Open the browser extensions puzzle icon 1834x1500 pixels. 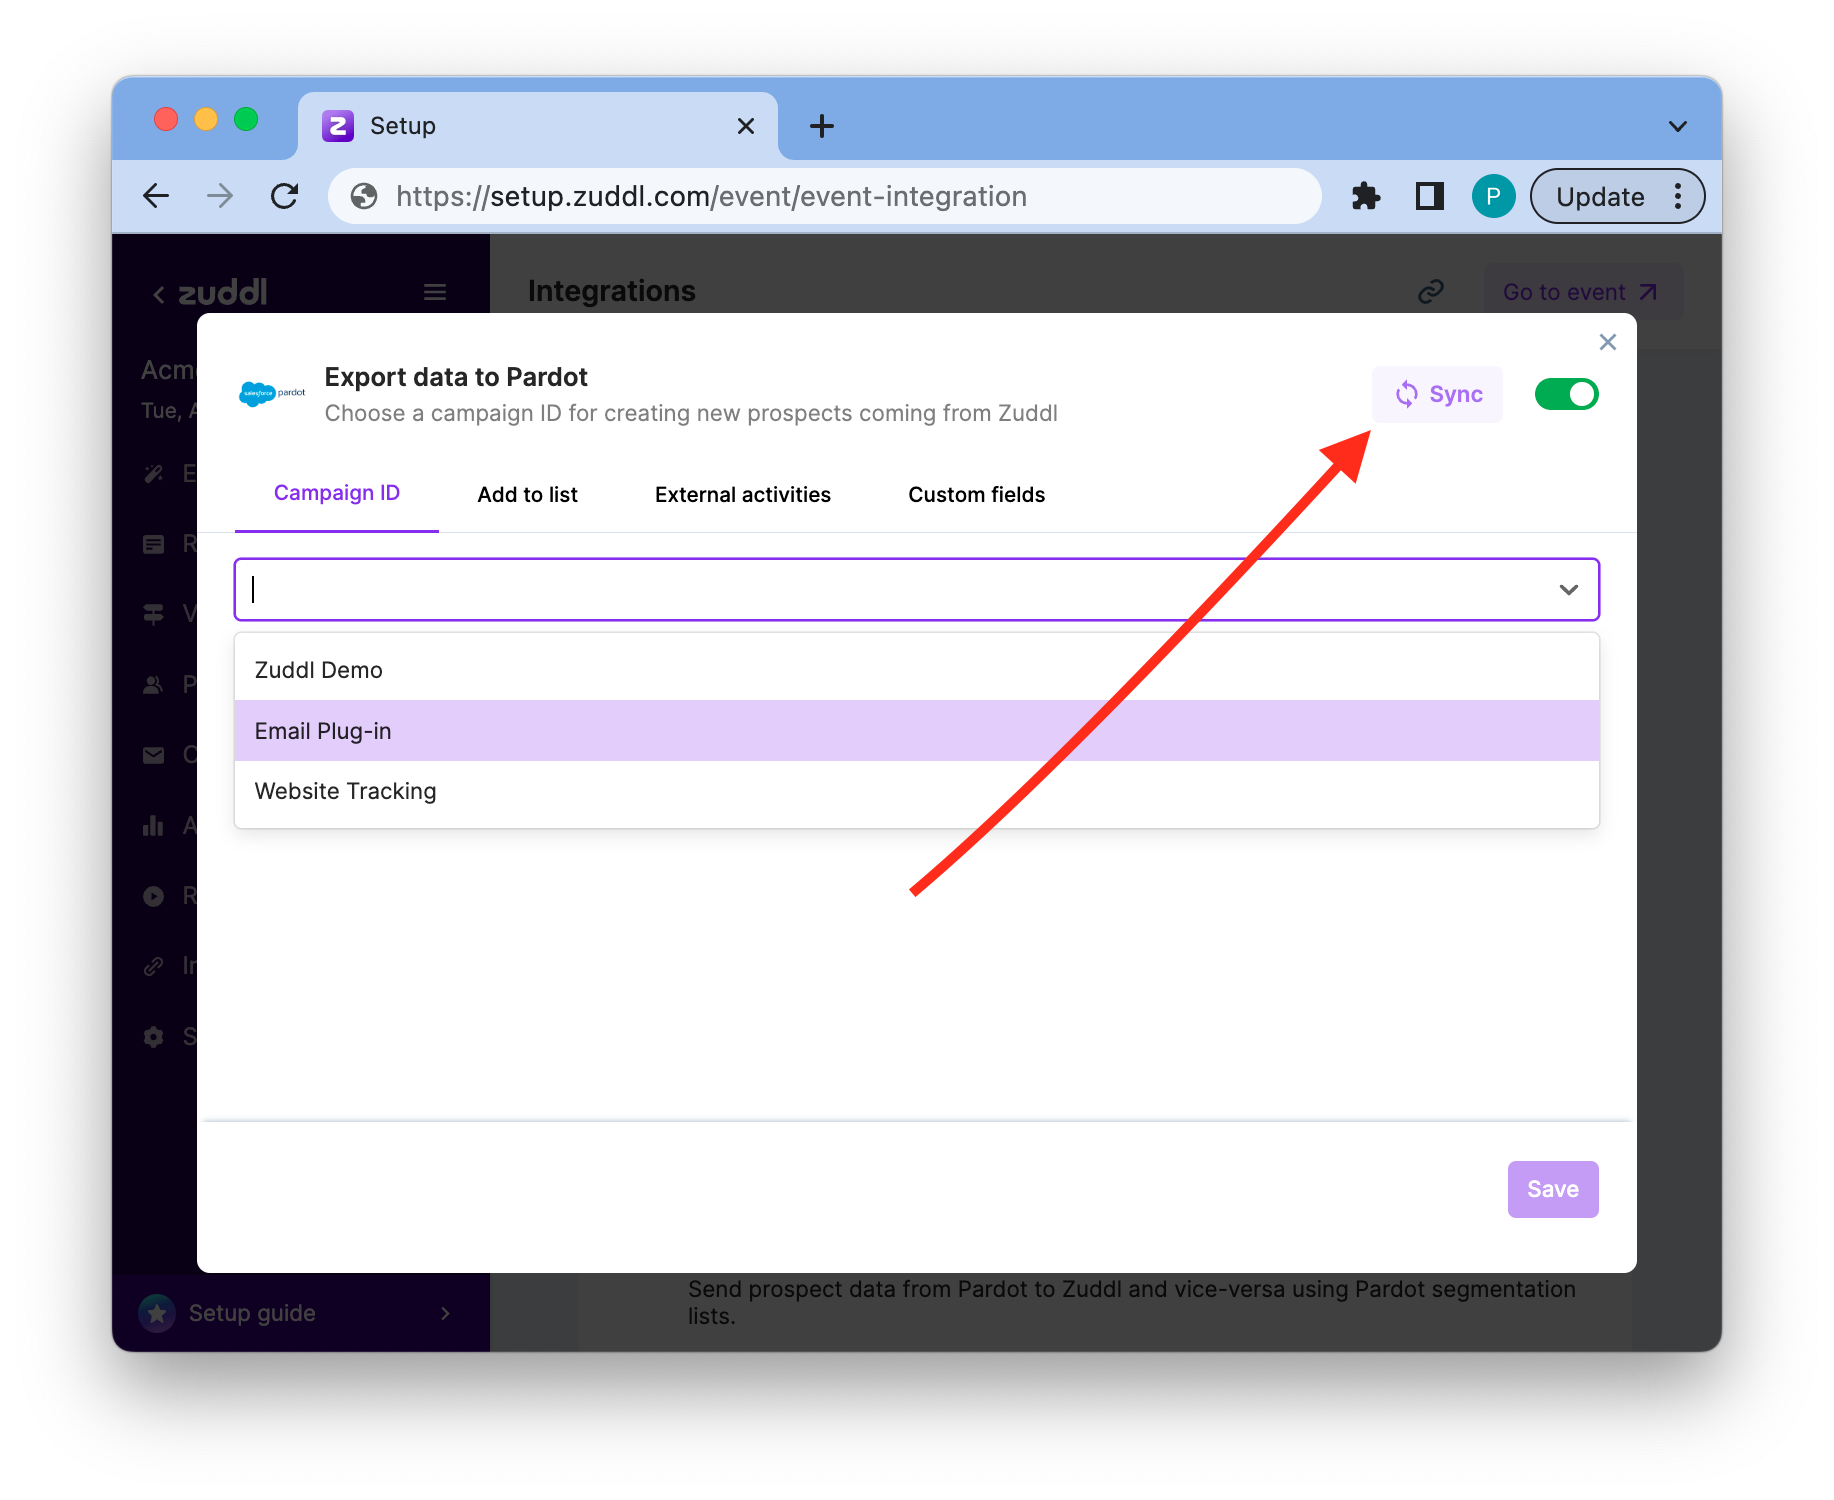tap(1365, 196)
